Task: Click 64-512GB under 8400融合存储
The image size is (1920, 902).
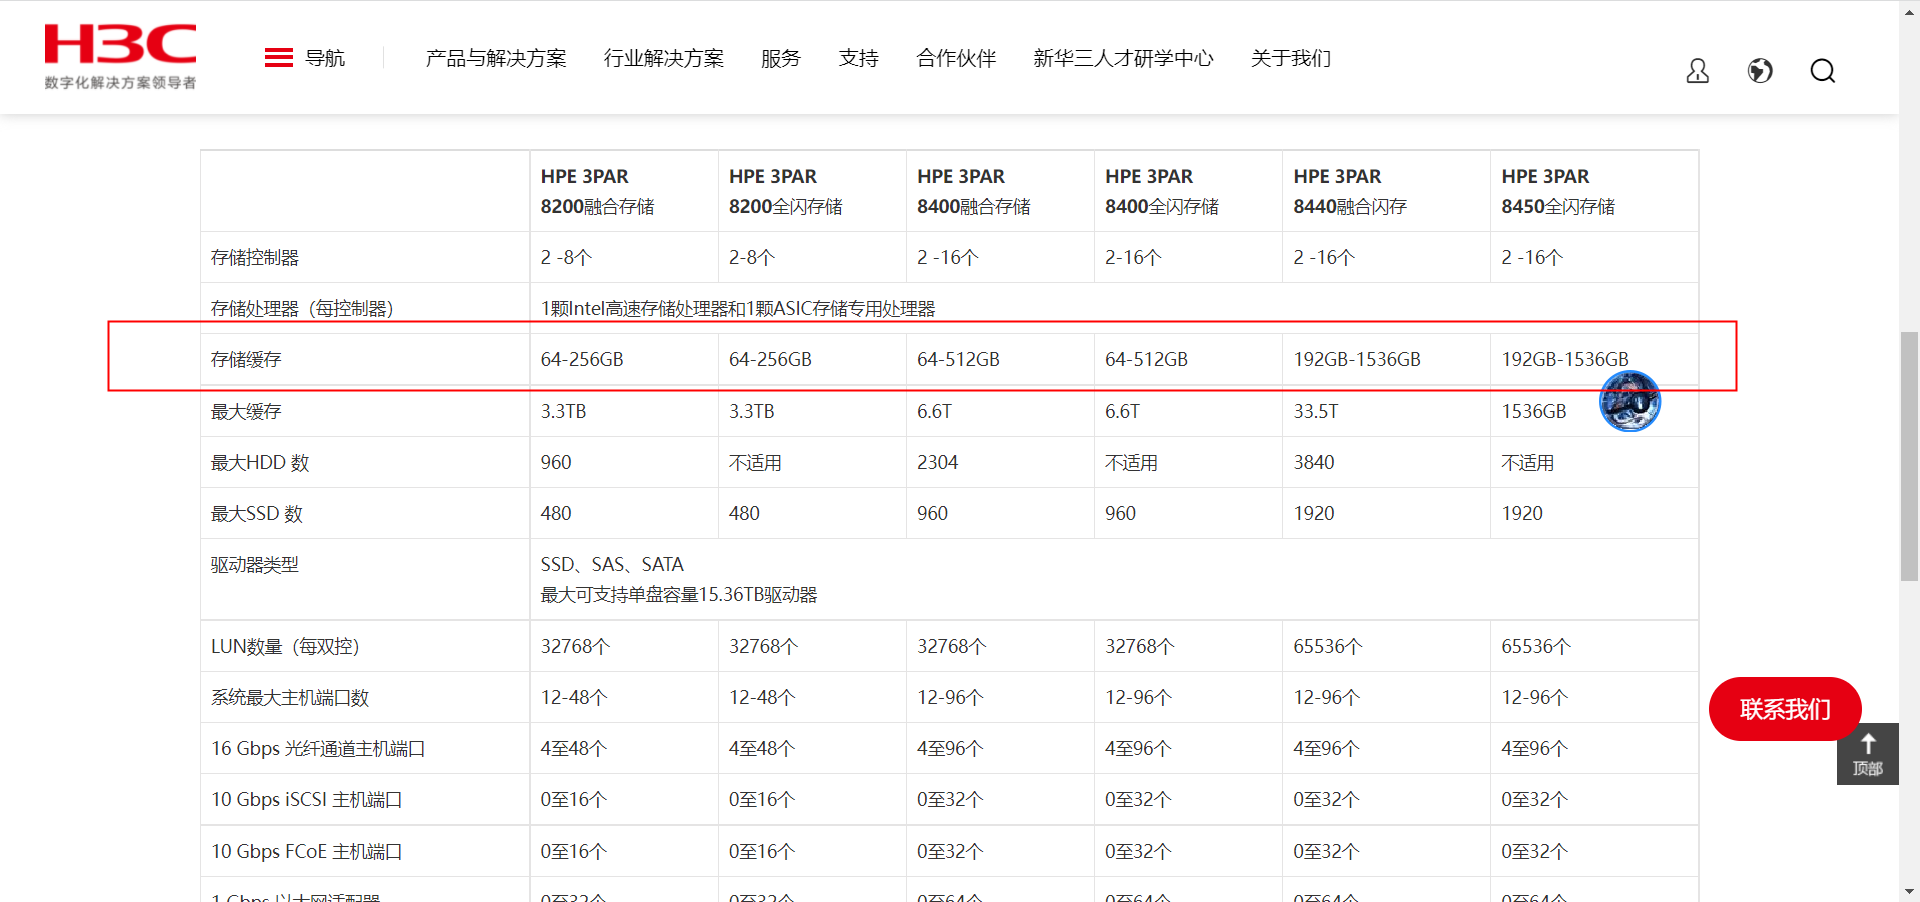Action: tap(958, 359)
